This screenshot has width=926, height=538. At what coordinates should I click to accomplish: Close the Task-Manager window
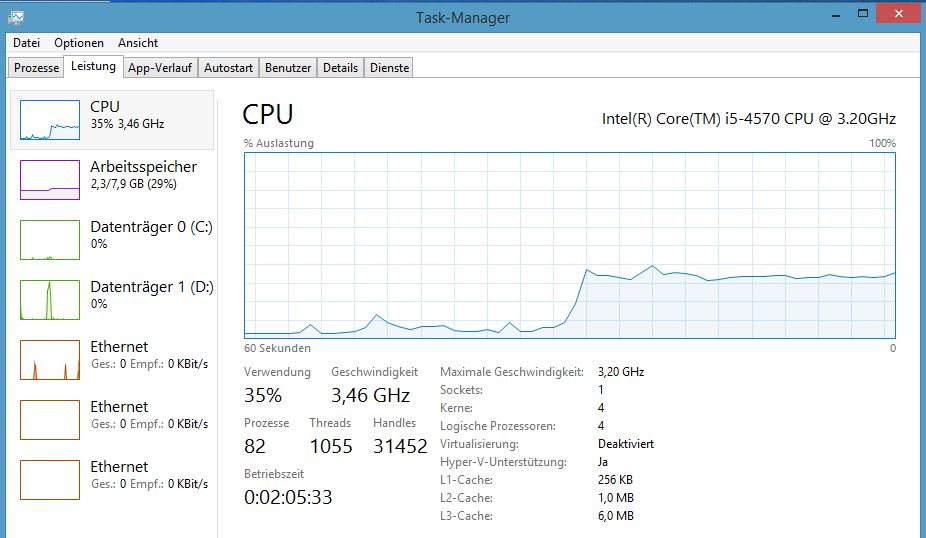click(899, 14)
